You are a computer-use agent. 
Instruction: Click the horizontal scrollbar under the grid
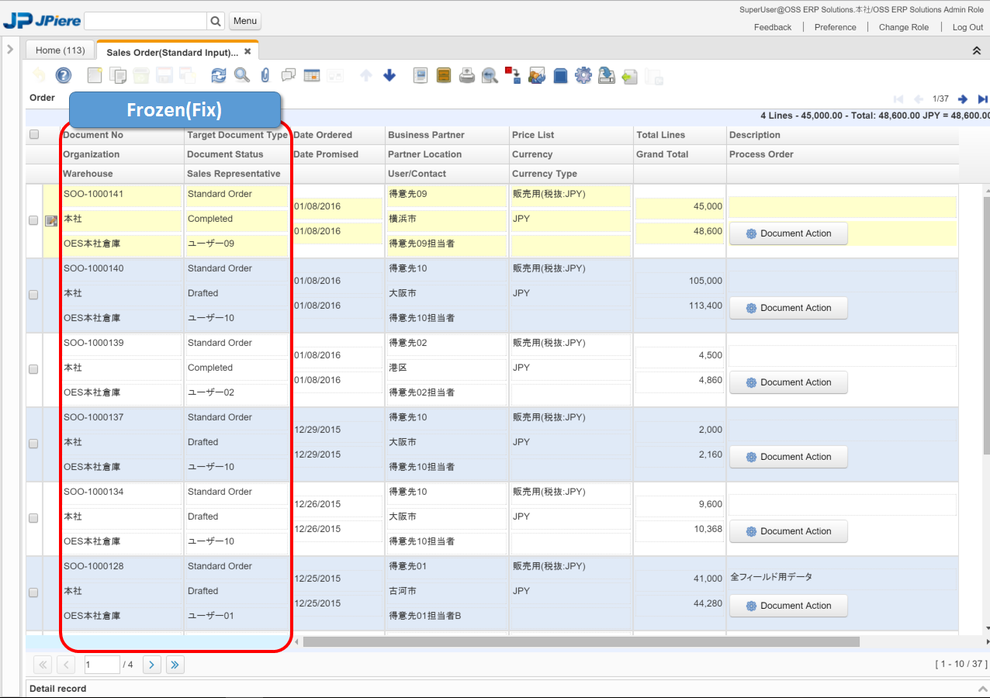tap(580, 642)
